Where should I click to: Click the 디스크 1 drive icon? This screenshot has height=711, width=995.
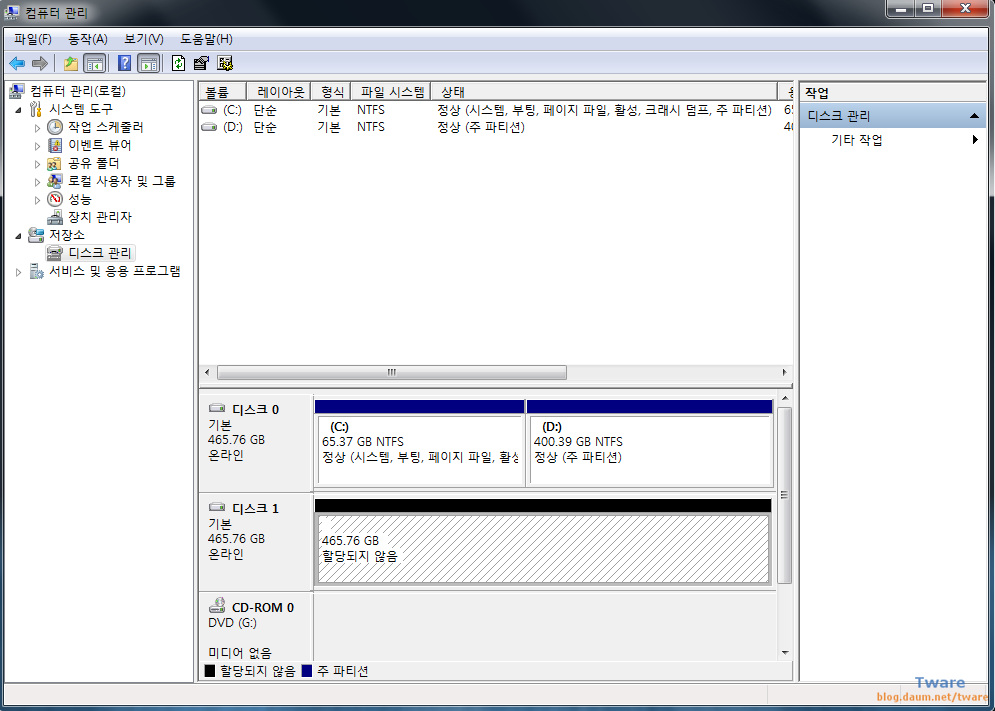(218, 507)
